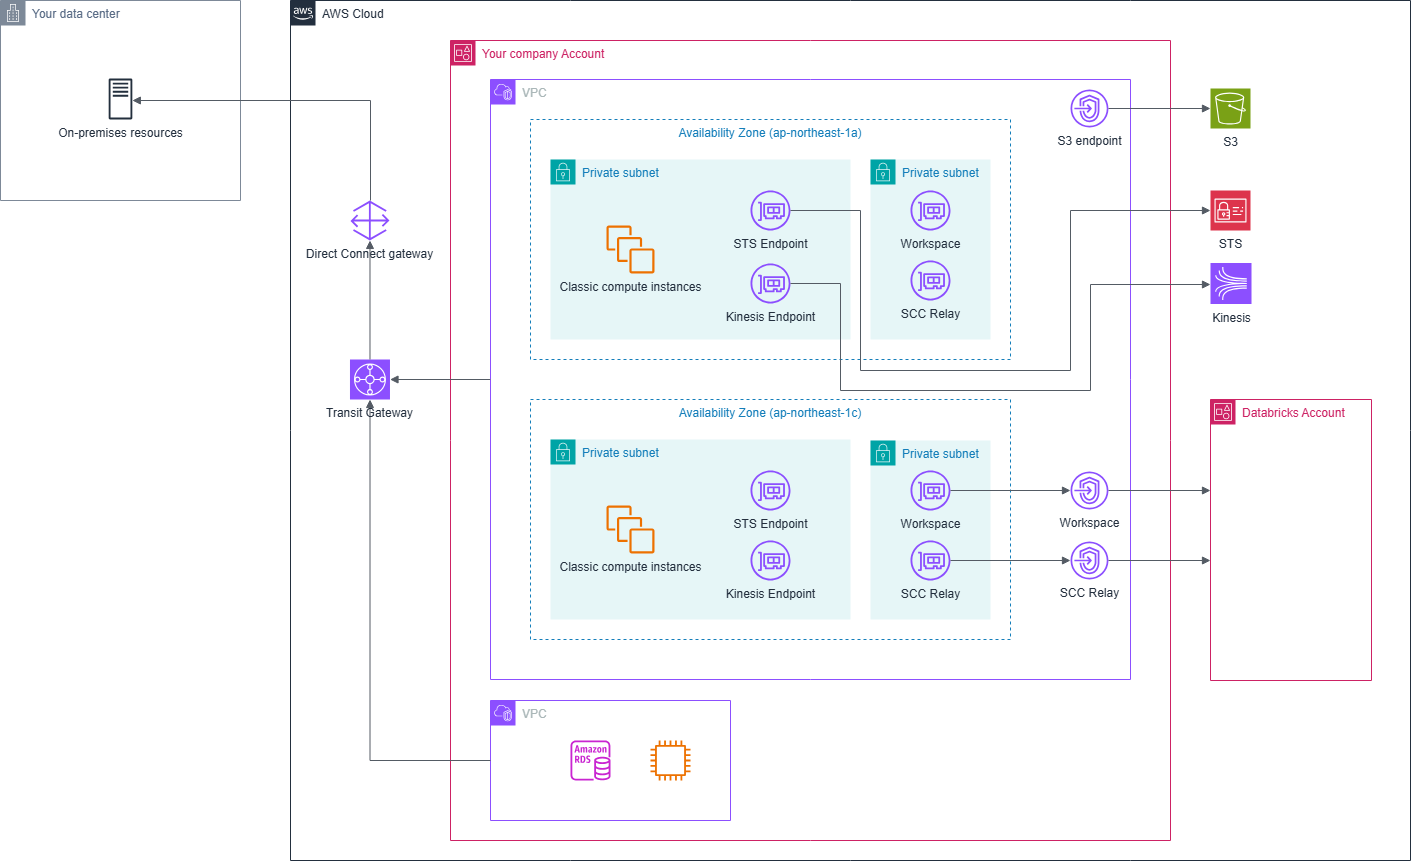Click the "Kinesis Endpoint" label in ap-northeast-1c
1411x861 pixels.
[x=771, y=594]
